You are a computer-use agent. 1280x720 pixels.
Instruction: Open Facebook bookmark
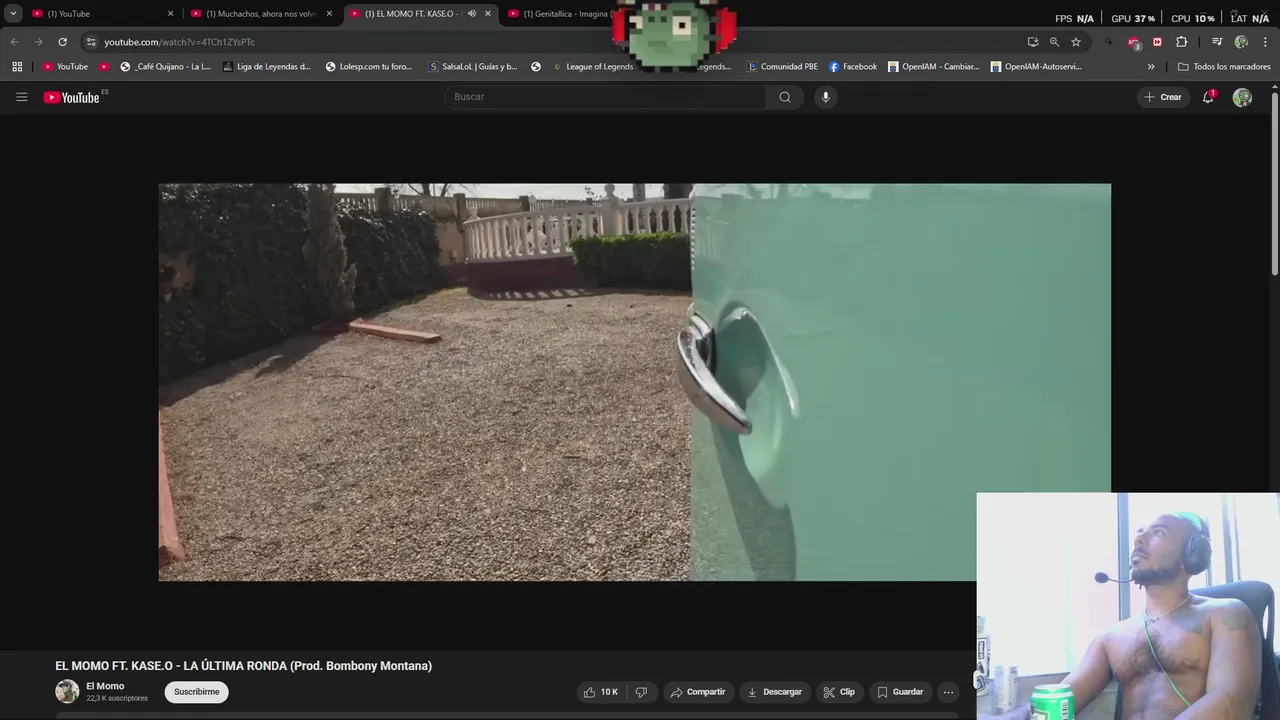tap(853, 67)
